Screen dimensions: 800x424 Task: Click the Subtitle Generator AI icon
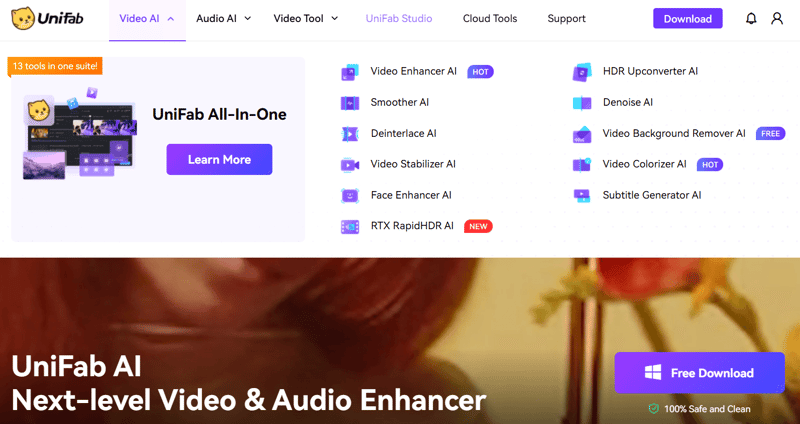582,196
